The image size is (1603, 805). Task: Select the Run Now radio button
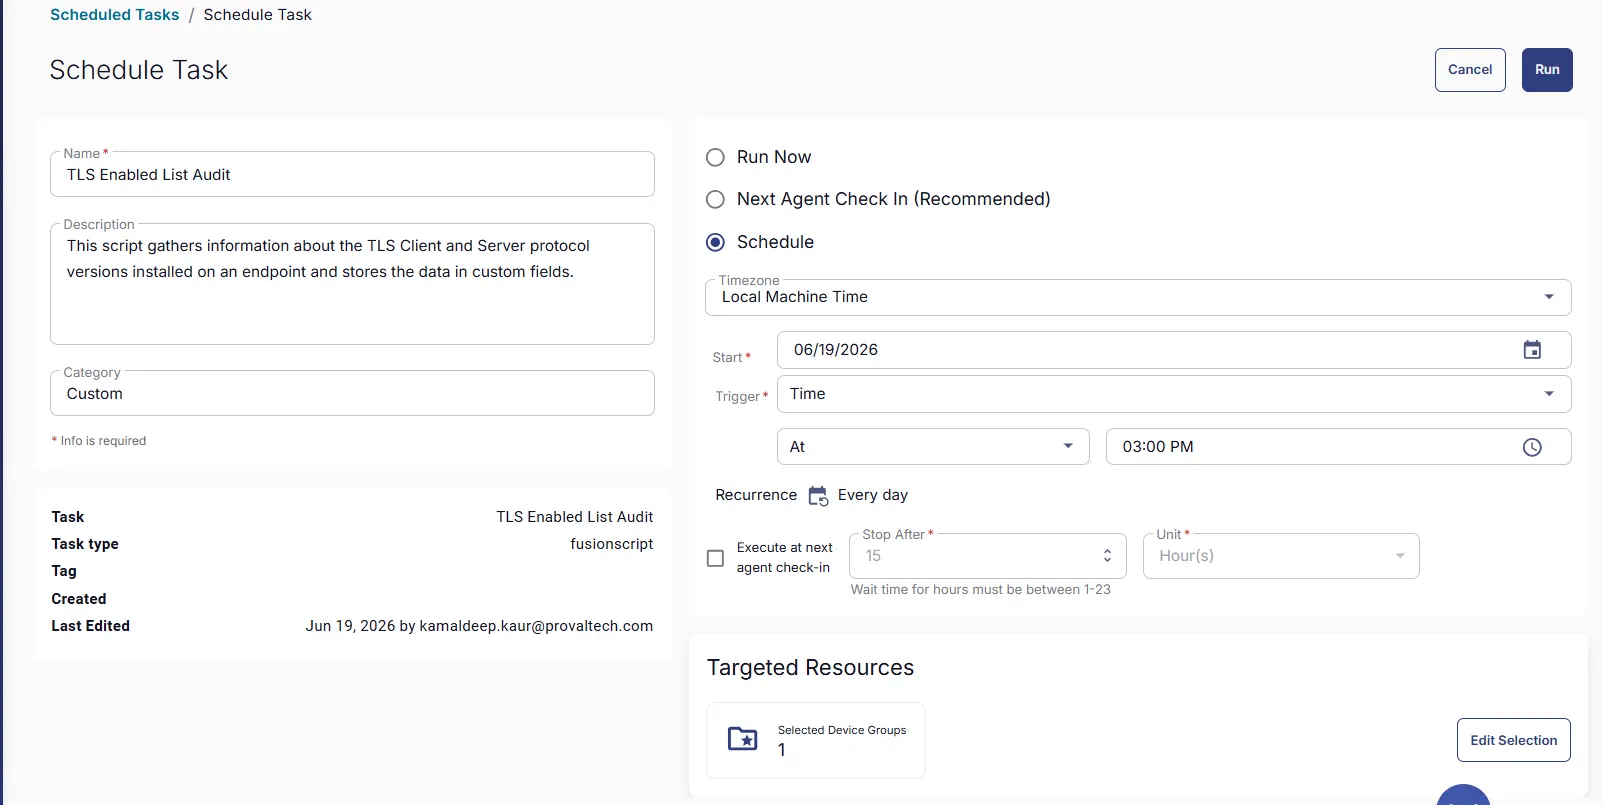point(715,158)
